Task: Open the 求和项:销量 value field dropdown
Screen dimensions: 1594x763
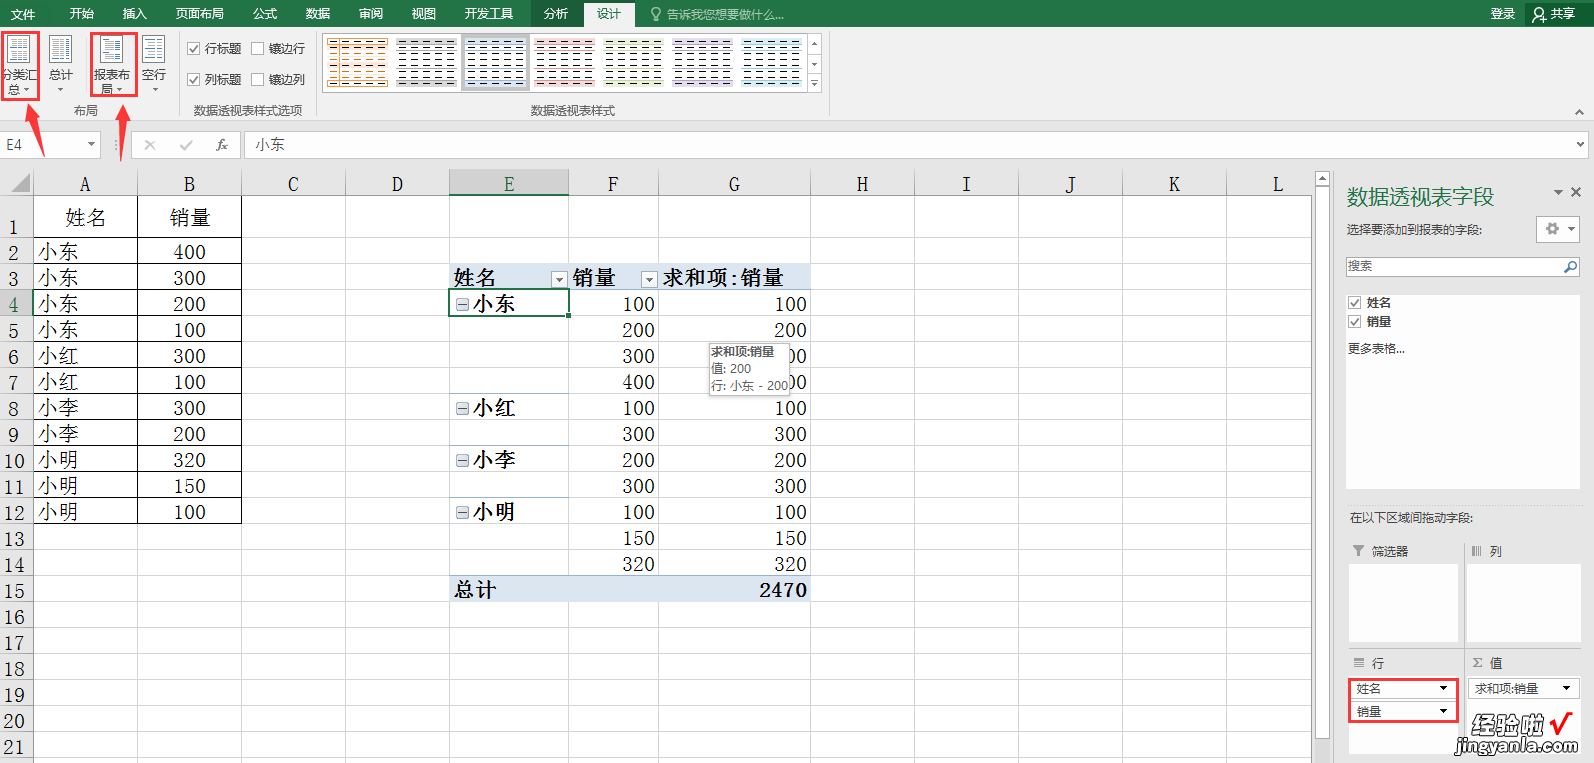Action: click(x=1566, y=688)
